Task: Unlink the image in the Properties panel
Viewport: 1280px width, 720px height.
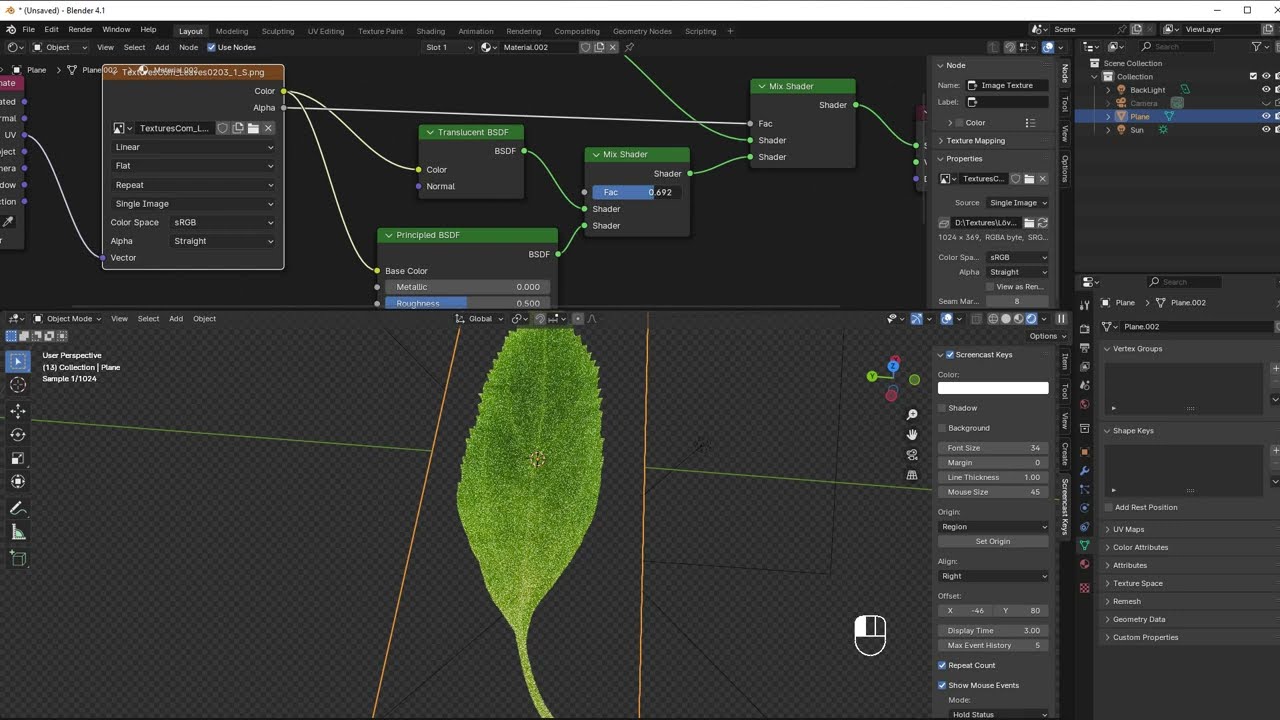Action: coord(1042,179)
